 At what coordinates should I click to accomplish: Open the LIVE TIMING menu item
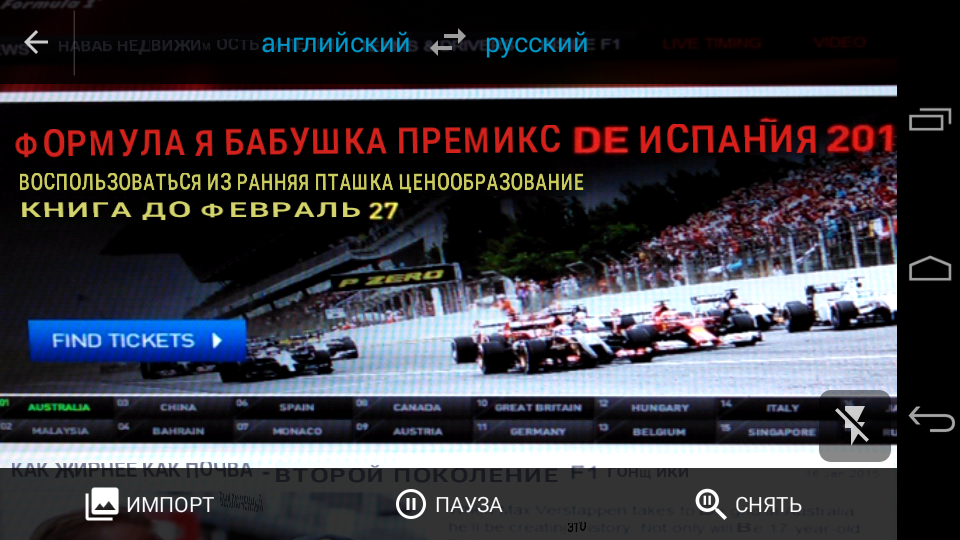pyautogui.click(x=711, y=43)
